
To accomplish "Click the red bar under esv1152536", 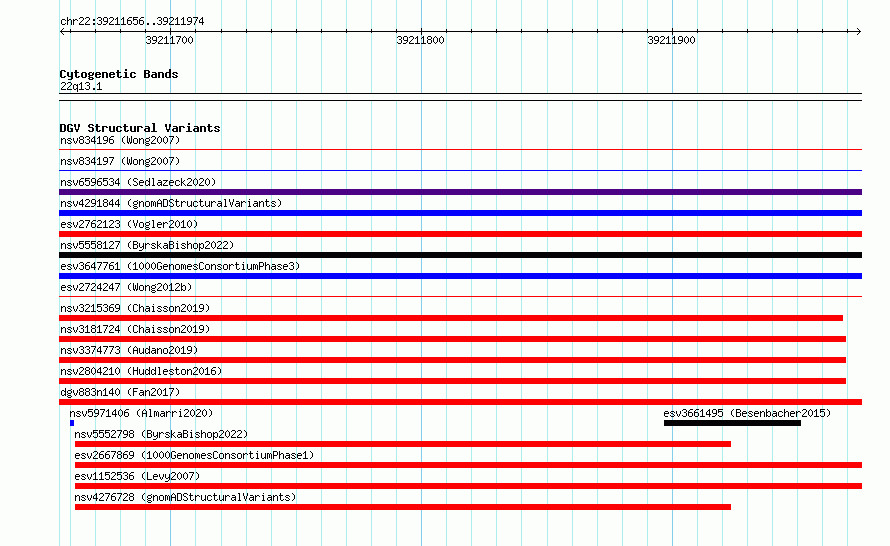I will [x=468, y=486].
